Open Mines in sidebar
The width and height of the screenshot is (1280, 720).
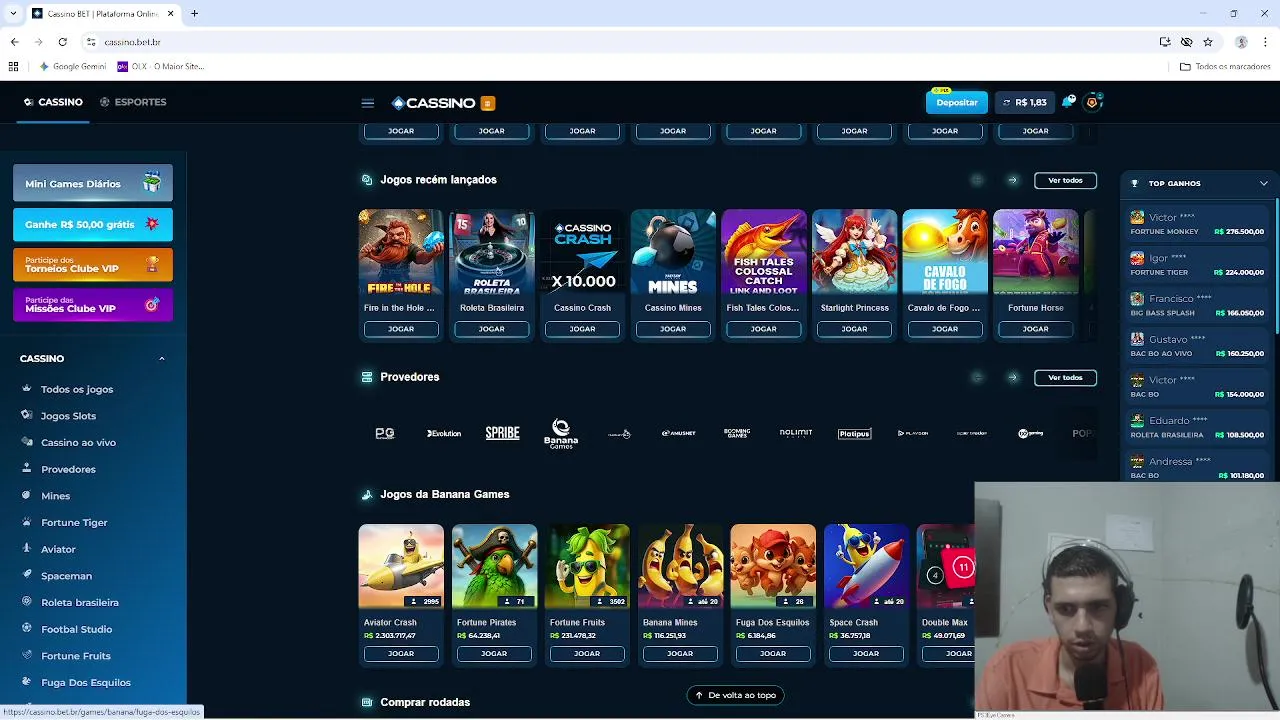point(55,496)
